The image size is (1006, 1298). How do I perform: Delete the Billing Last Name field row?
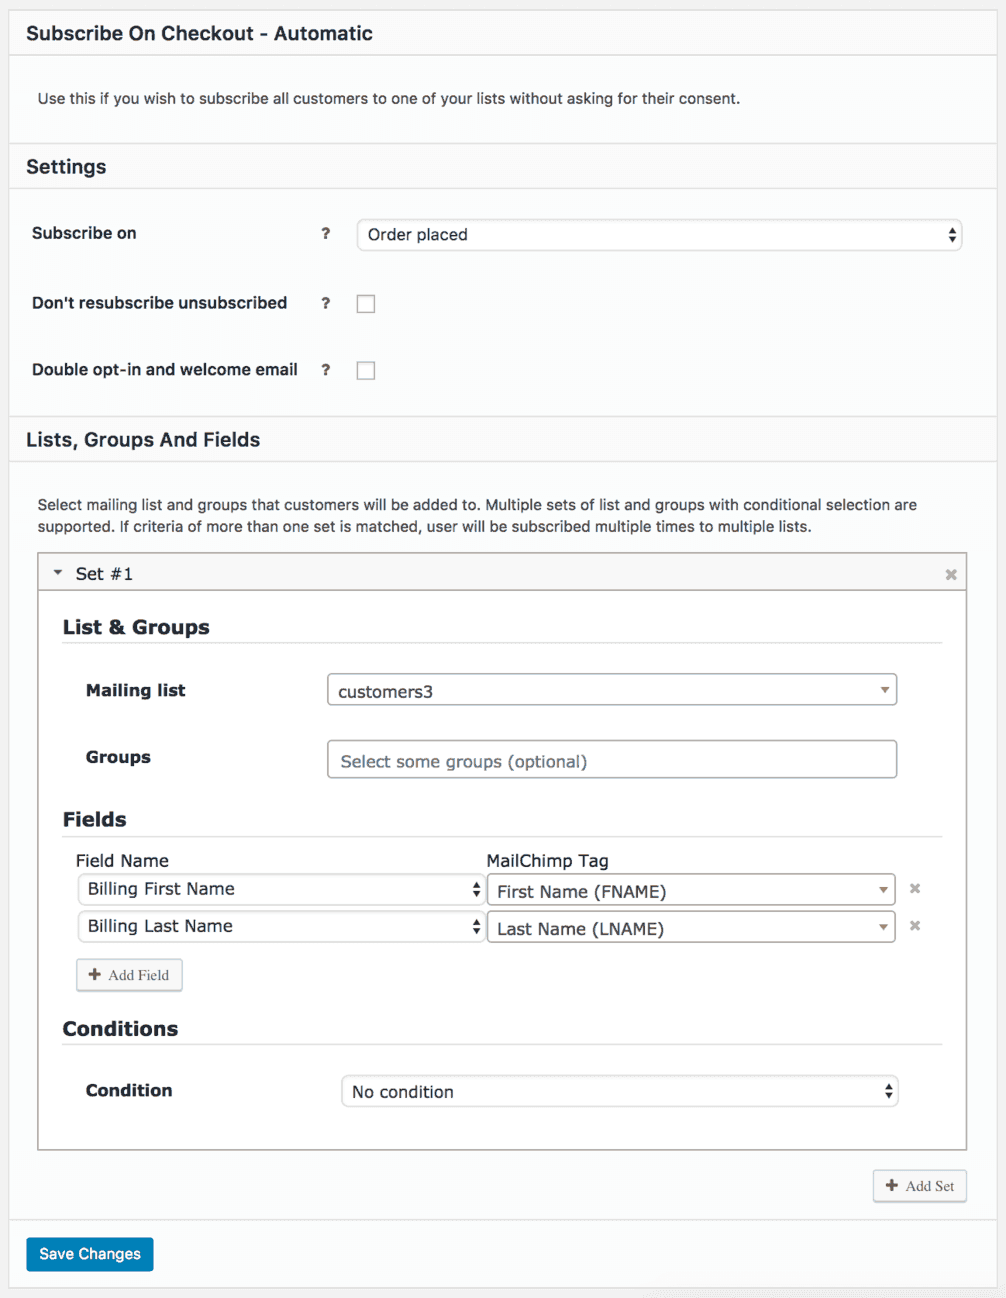[914, 926]
